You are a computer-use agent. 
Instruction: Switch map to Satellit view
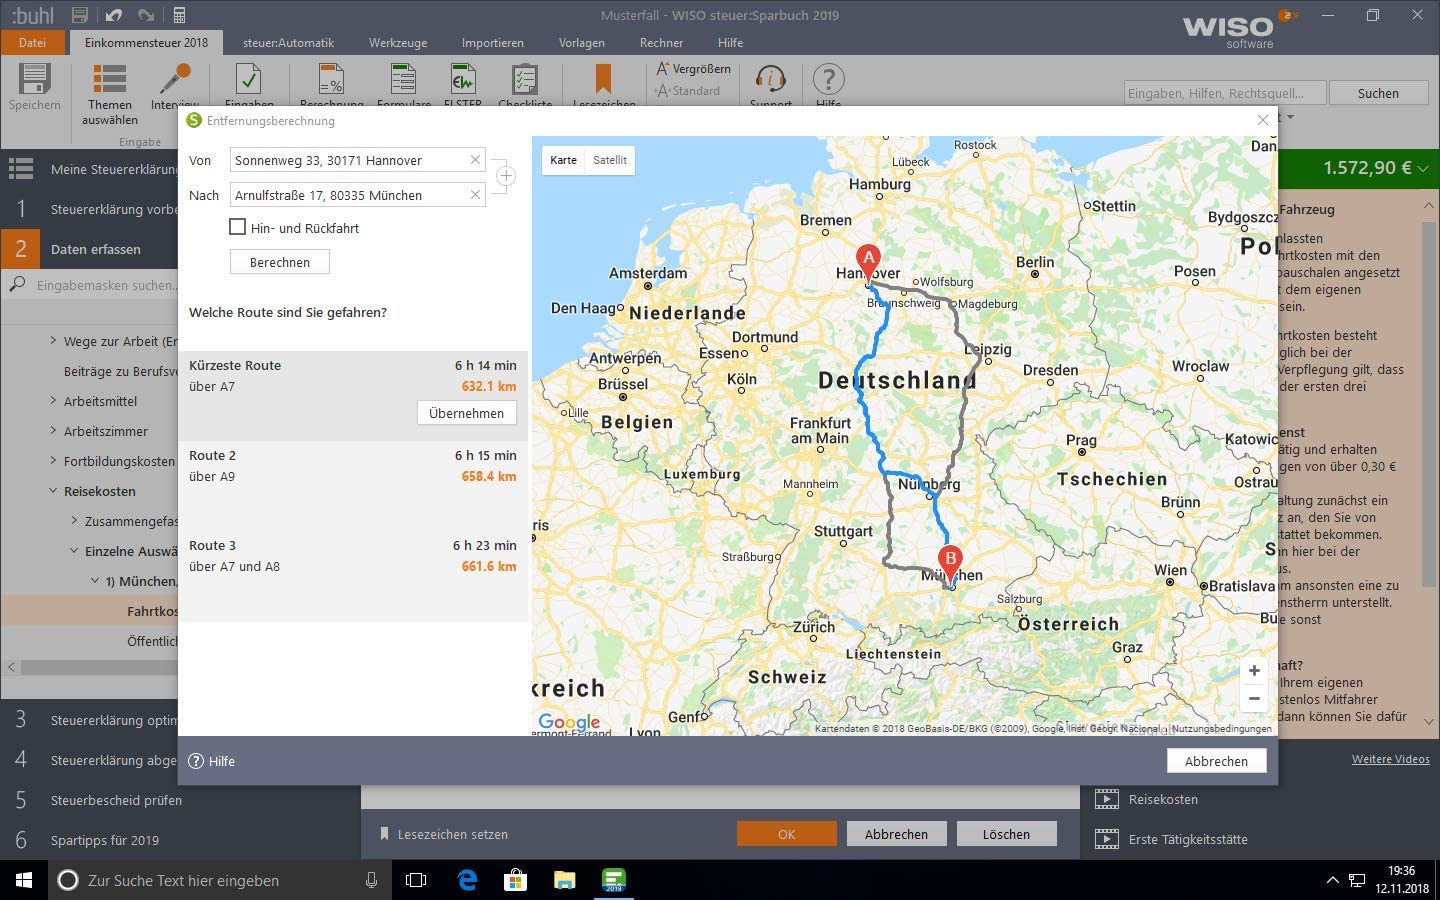609,160
